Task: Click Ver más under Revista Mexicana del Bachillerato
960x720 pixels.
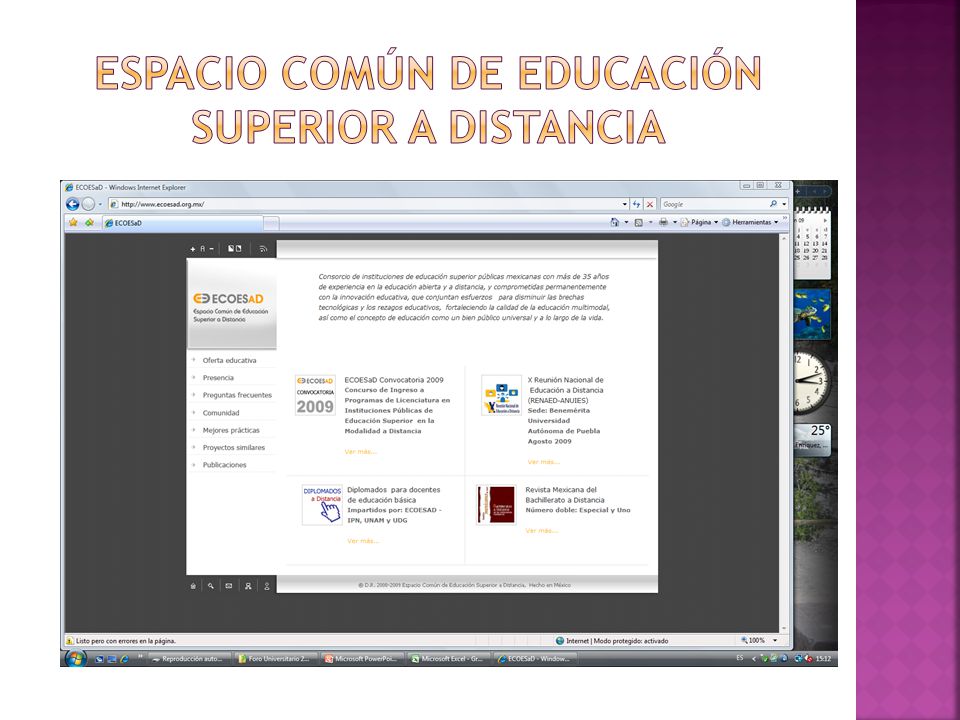Action: (541, 531)
